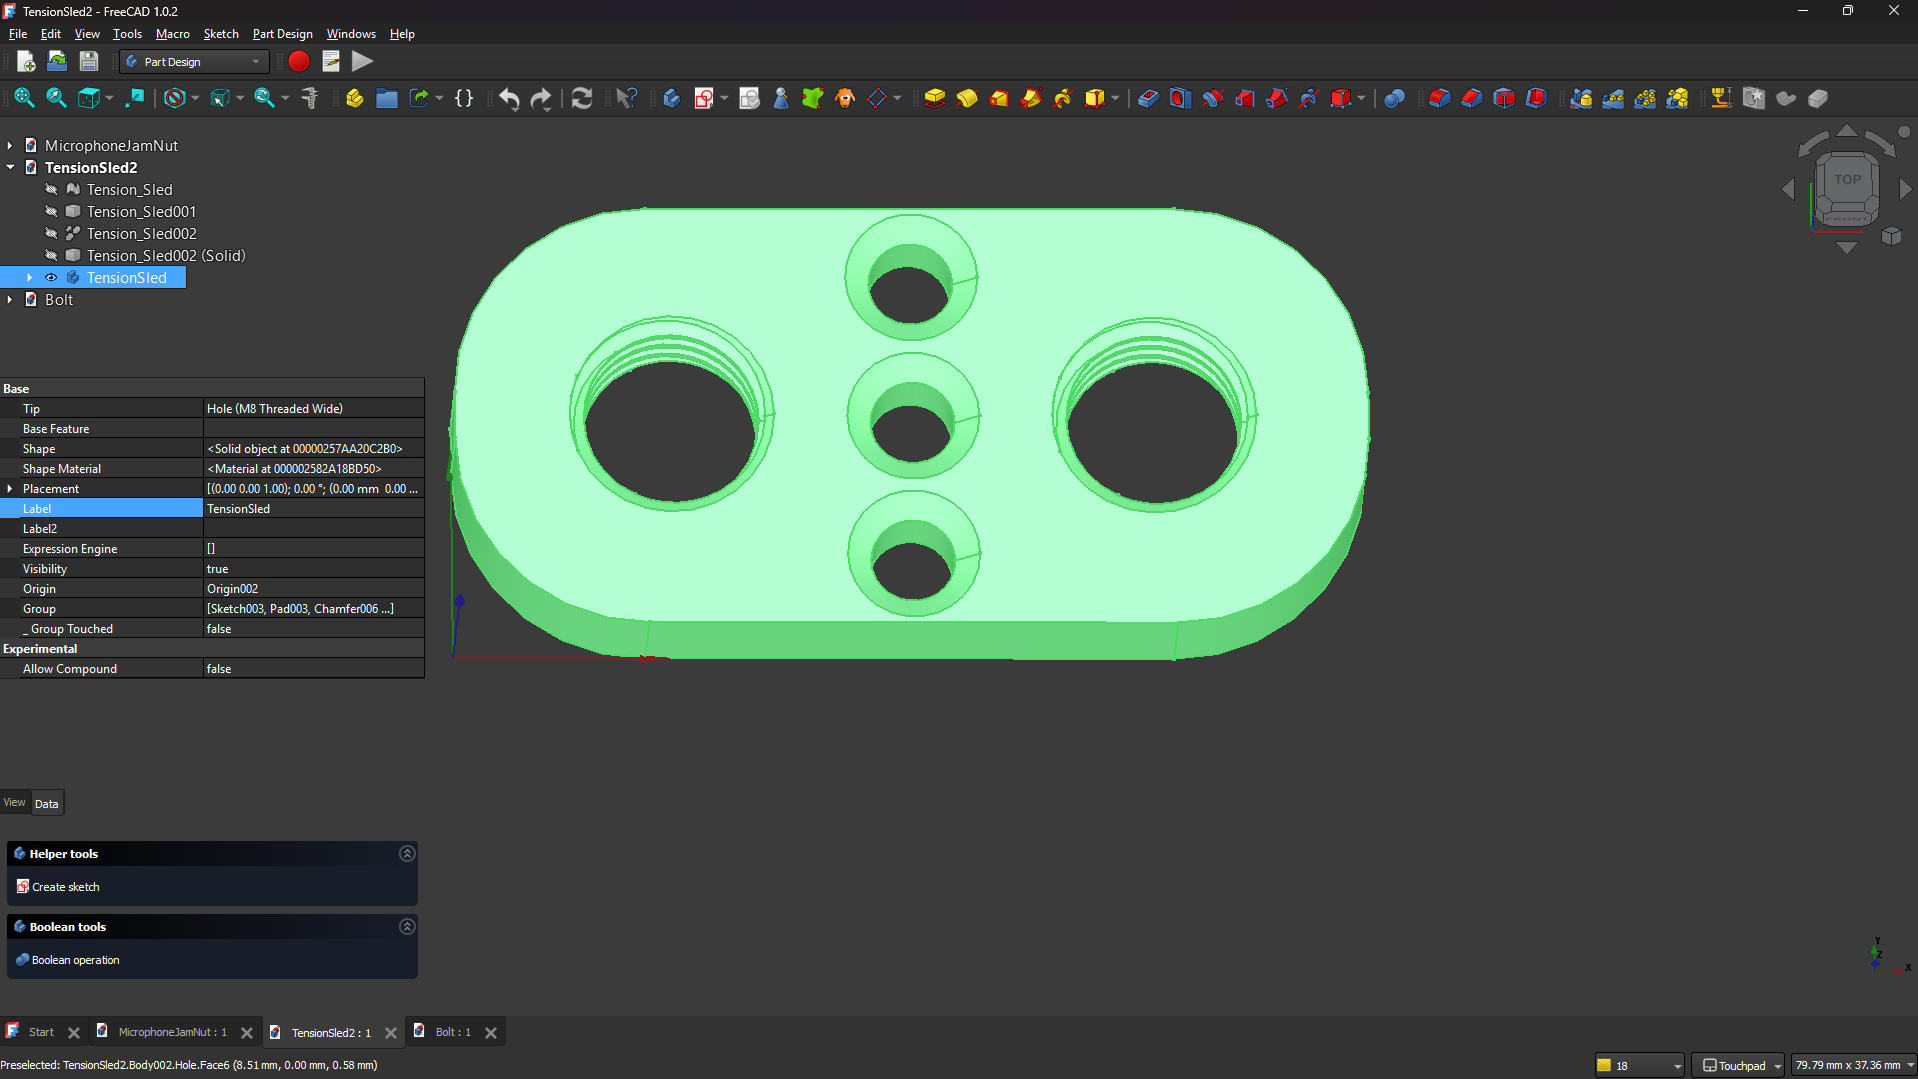Expand the Placement property row
Screen dimensions: 1918x1079
click(10, 489)
